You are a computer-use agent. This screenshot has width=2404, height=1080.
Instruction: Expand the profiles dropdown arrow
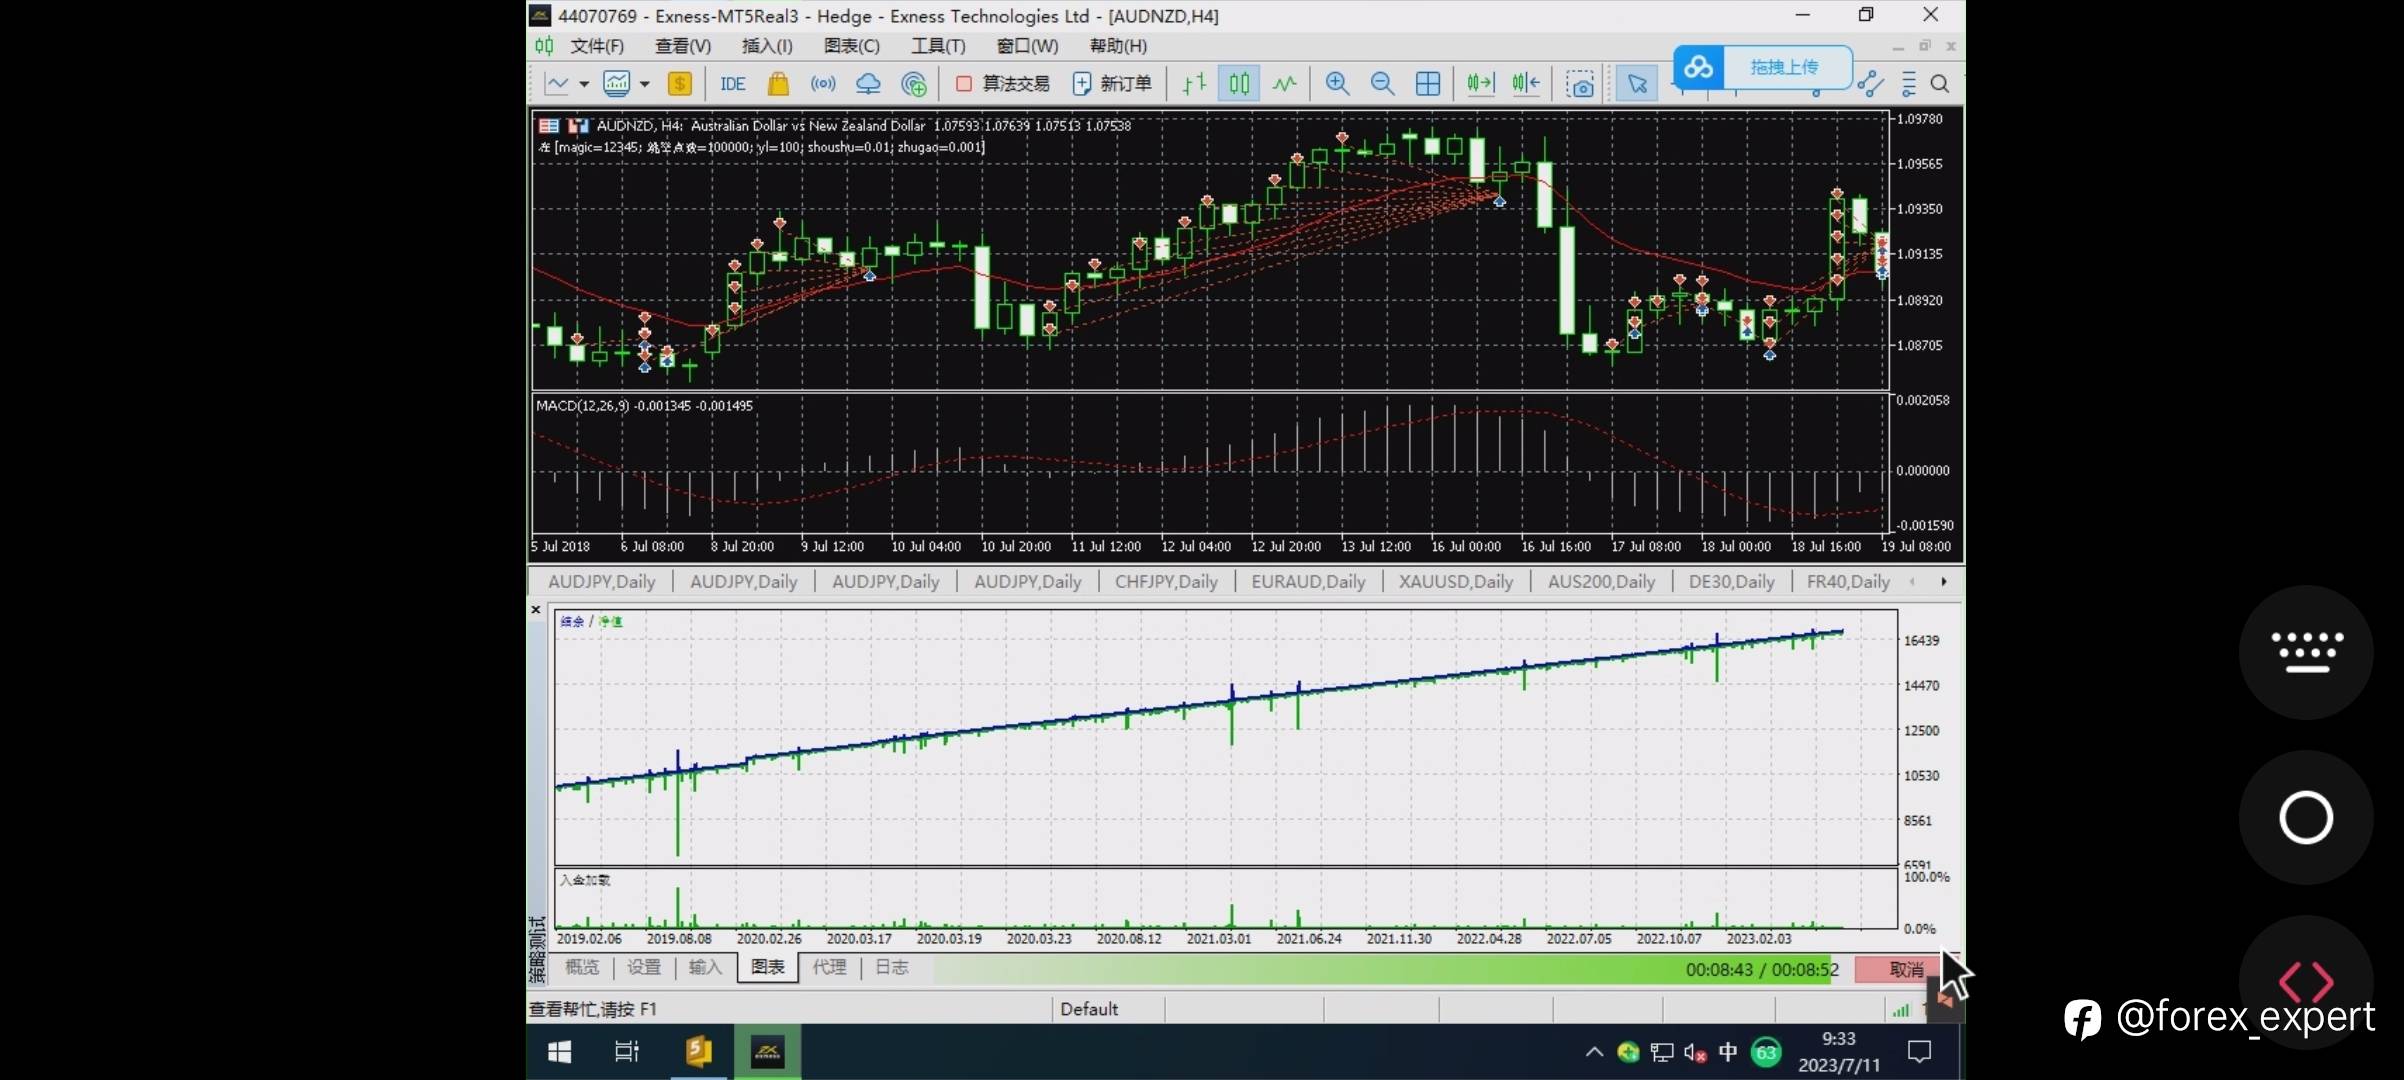645,84
